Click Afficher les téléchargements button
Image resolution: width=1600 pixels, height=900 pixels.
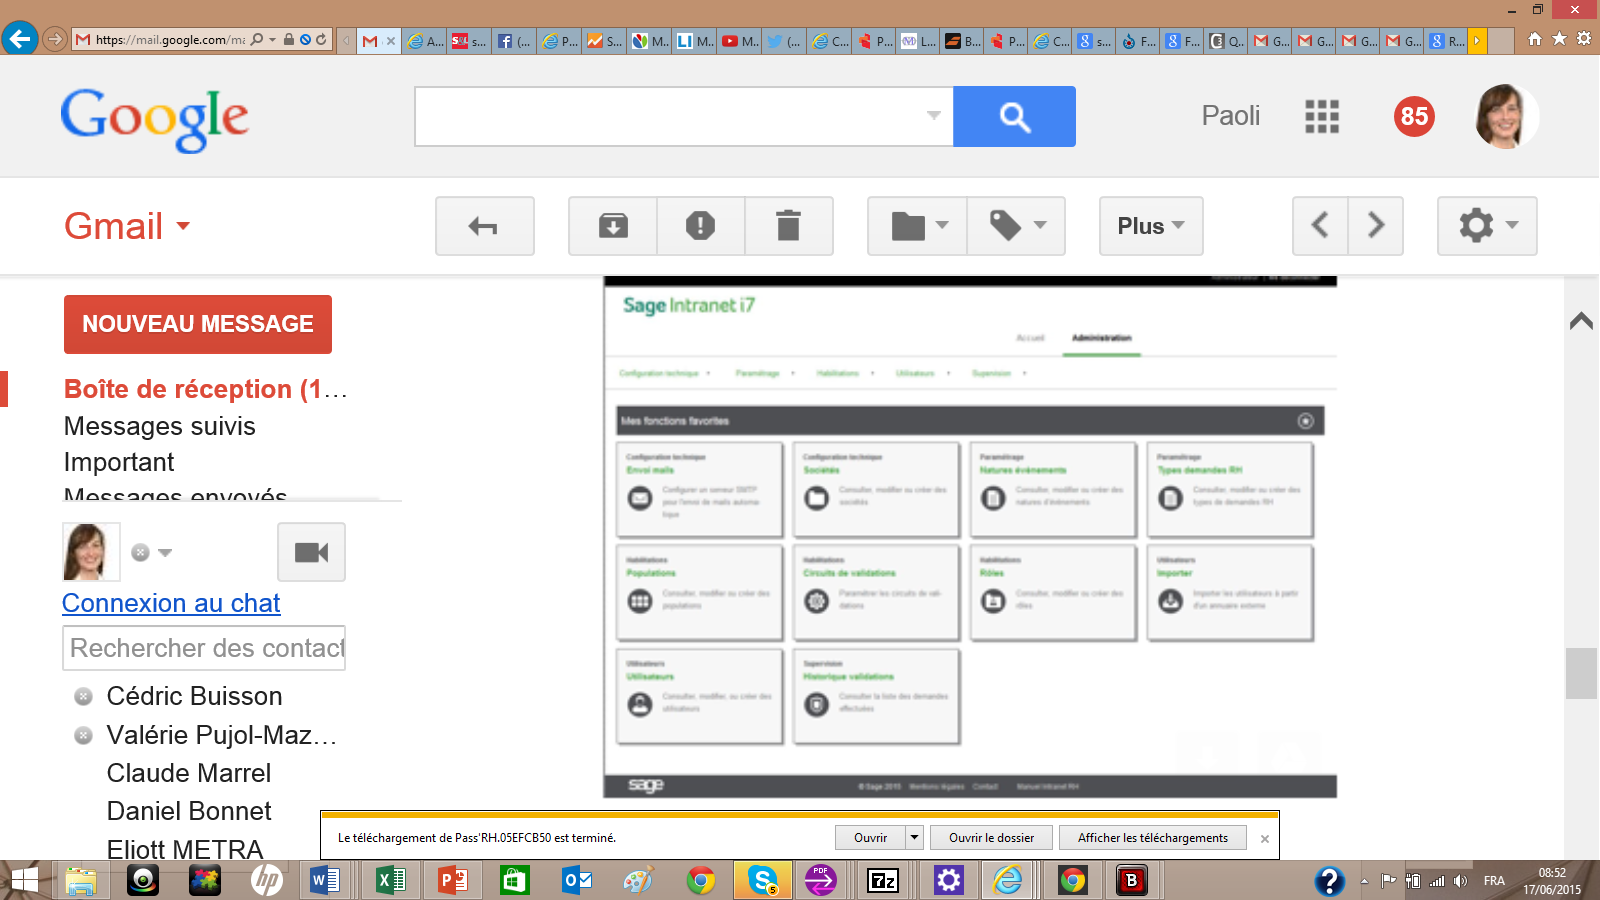point(1153,838)
